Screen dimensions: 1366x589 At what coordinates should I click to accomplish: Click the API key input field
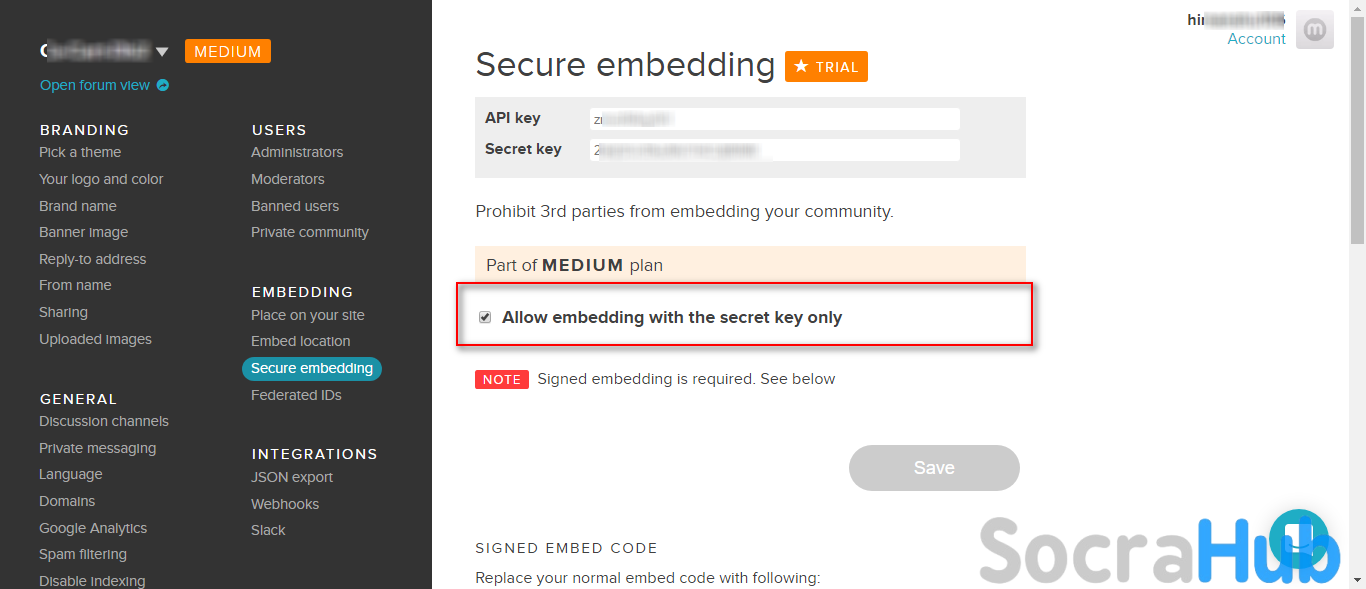pos(774,119)
